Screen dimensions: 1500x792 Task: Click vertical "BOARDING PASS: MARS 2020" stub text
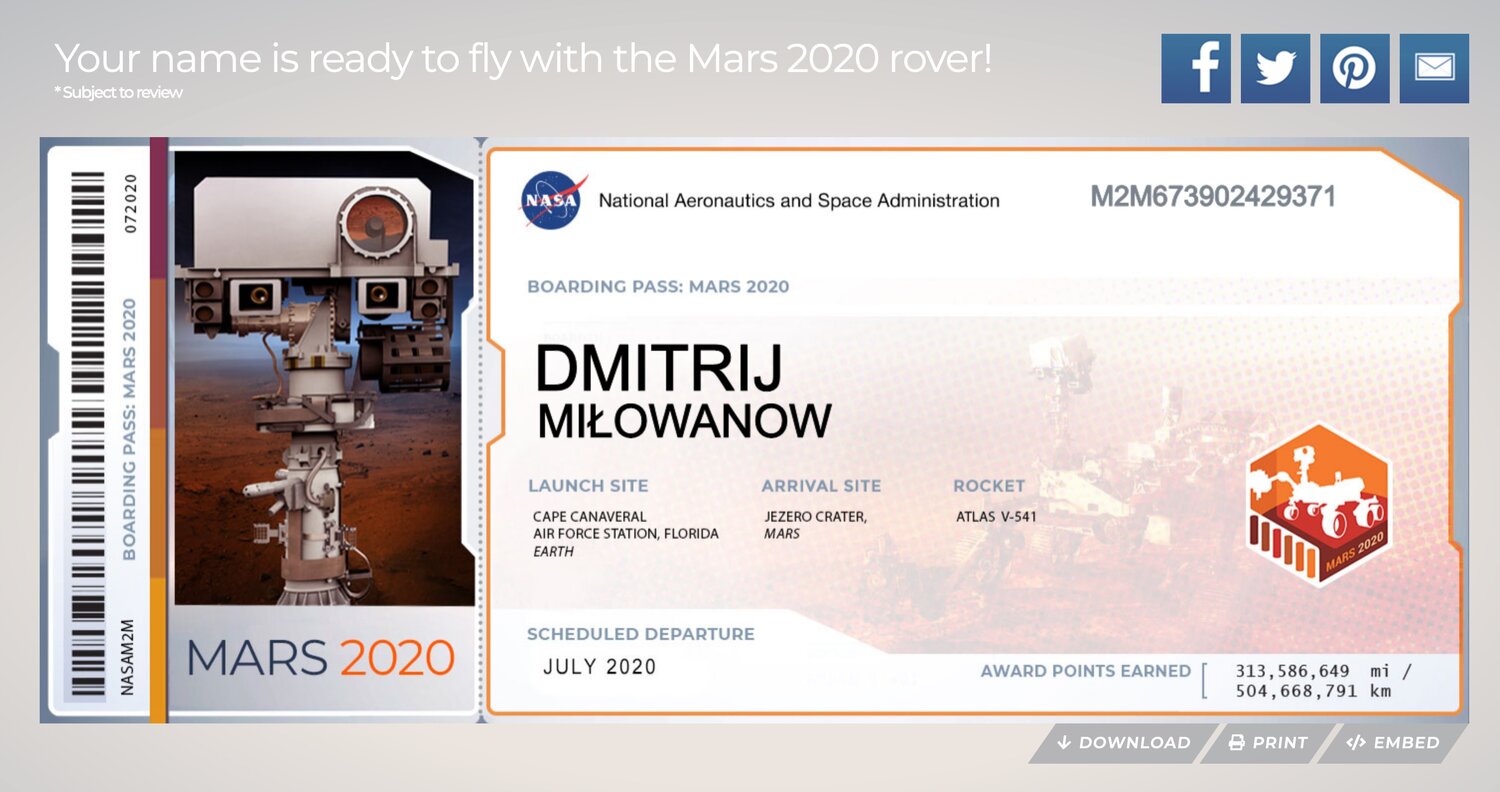[x=129, y=429]
